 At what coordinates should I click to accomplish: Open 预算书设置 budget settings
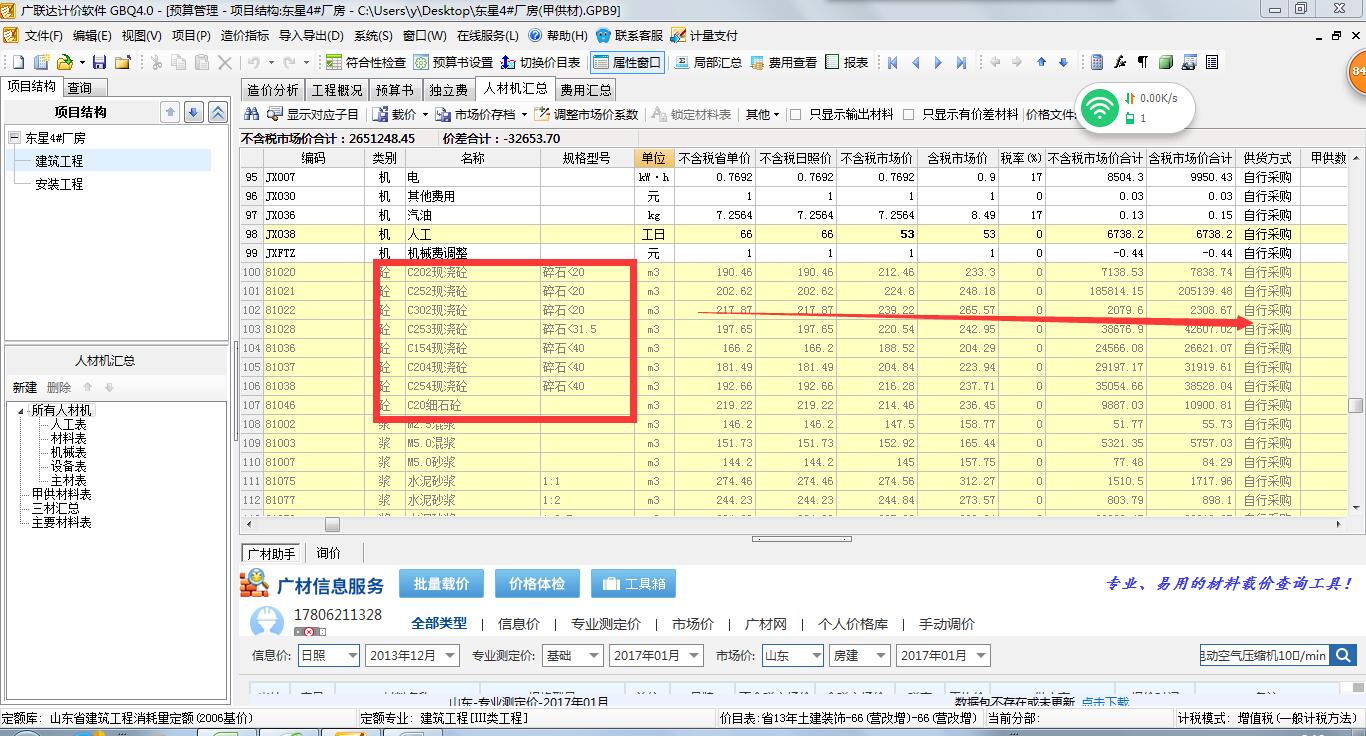click(x=453, y=62)
